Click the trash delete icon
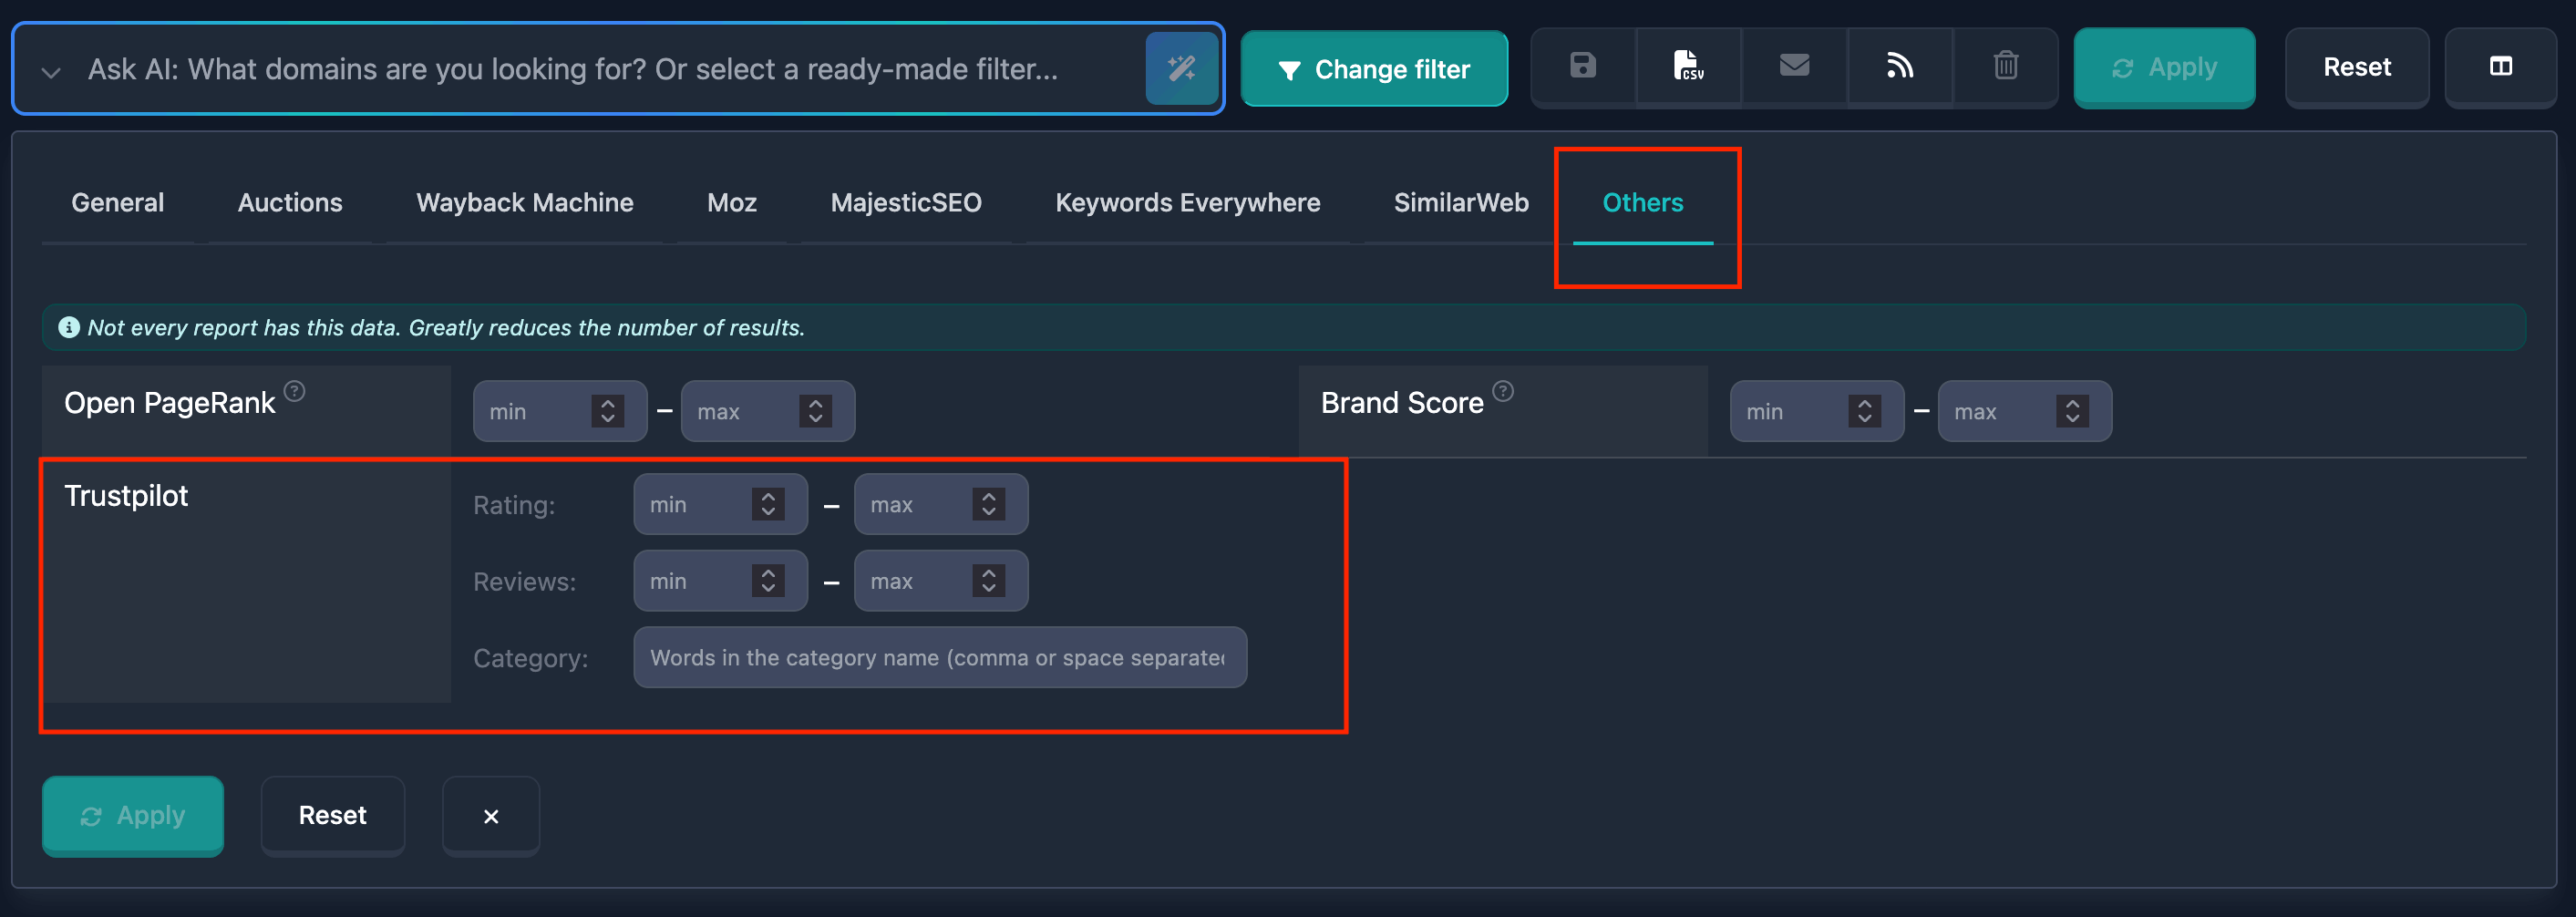The height and width of the screenshot is (917, 2576). click(x=2005, y=66)
